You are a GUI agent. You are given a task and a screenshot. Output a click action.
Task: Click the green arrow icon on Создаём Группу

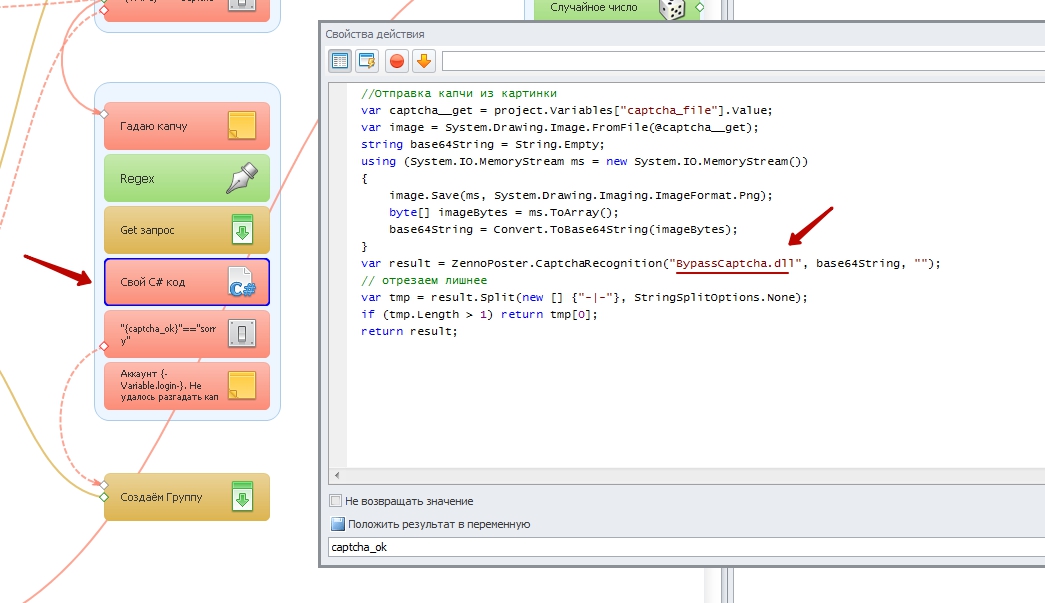click(241, 497)
